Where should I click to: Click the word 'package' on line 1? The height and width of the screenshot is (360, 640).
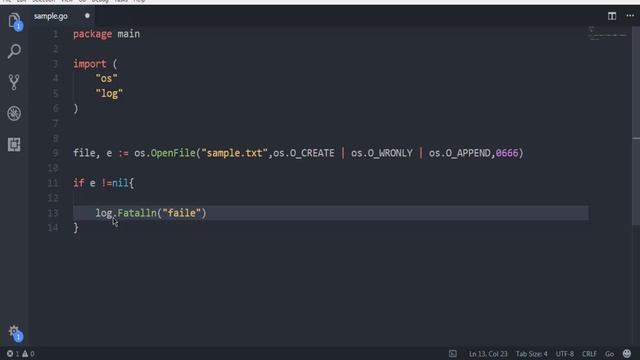[92, 34]
